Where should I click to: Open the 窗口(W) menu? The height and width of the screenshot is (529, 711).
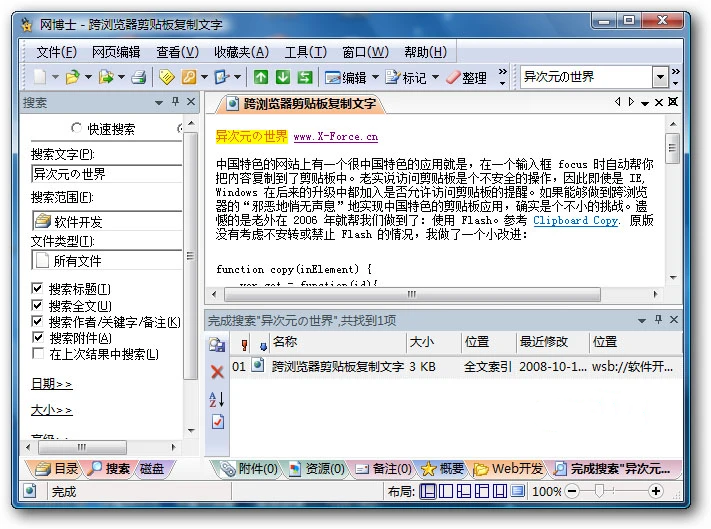click(x=365, y=52)
